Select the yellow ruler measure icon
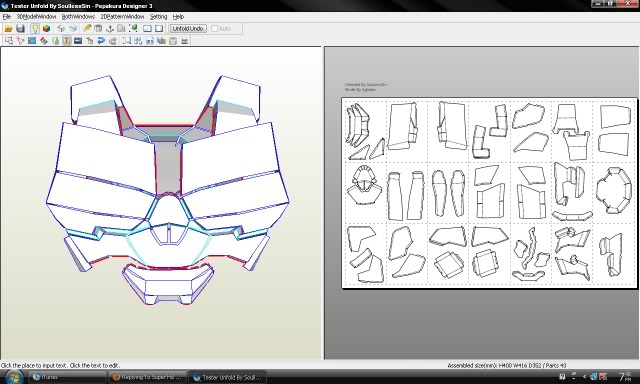Viewport: 640px width, 384px height. [x=87, y=29]
